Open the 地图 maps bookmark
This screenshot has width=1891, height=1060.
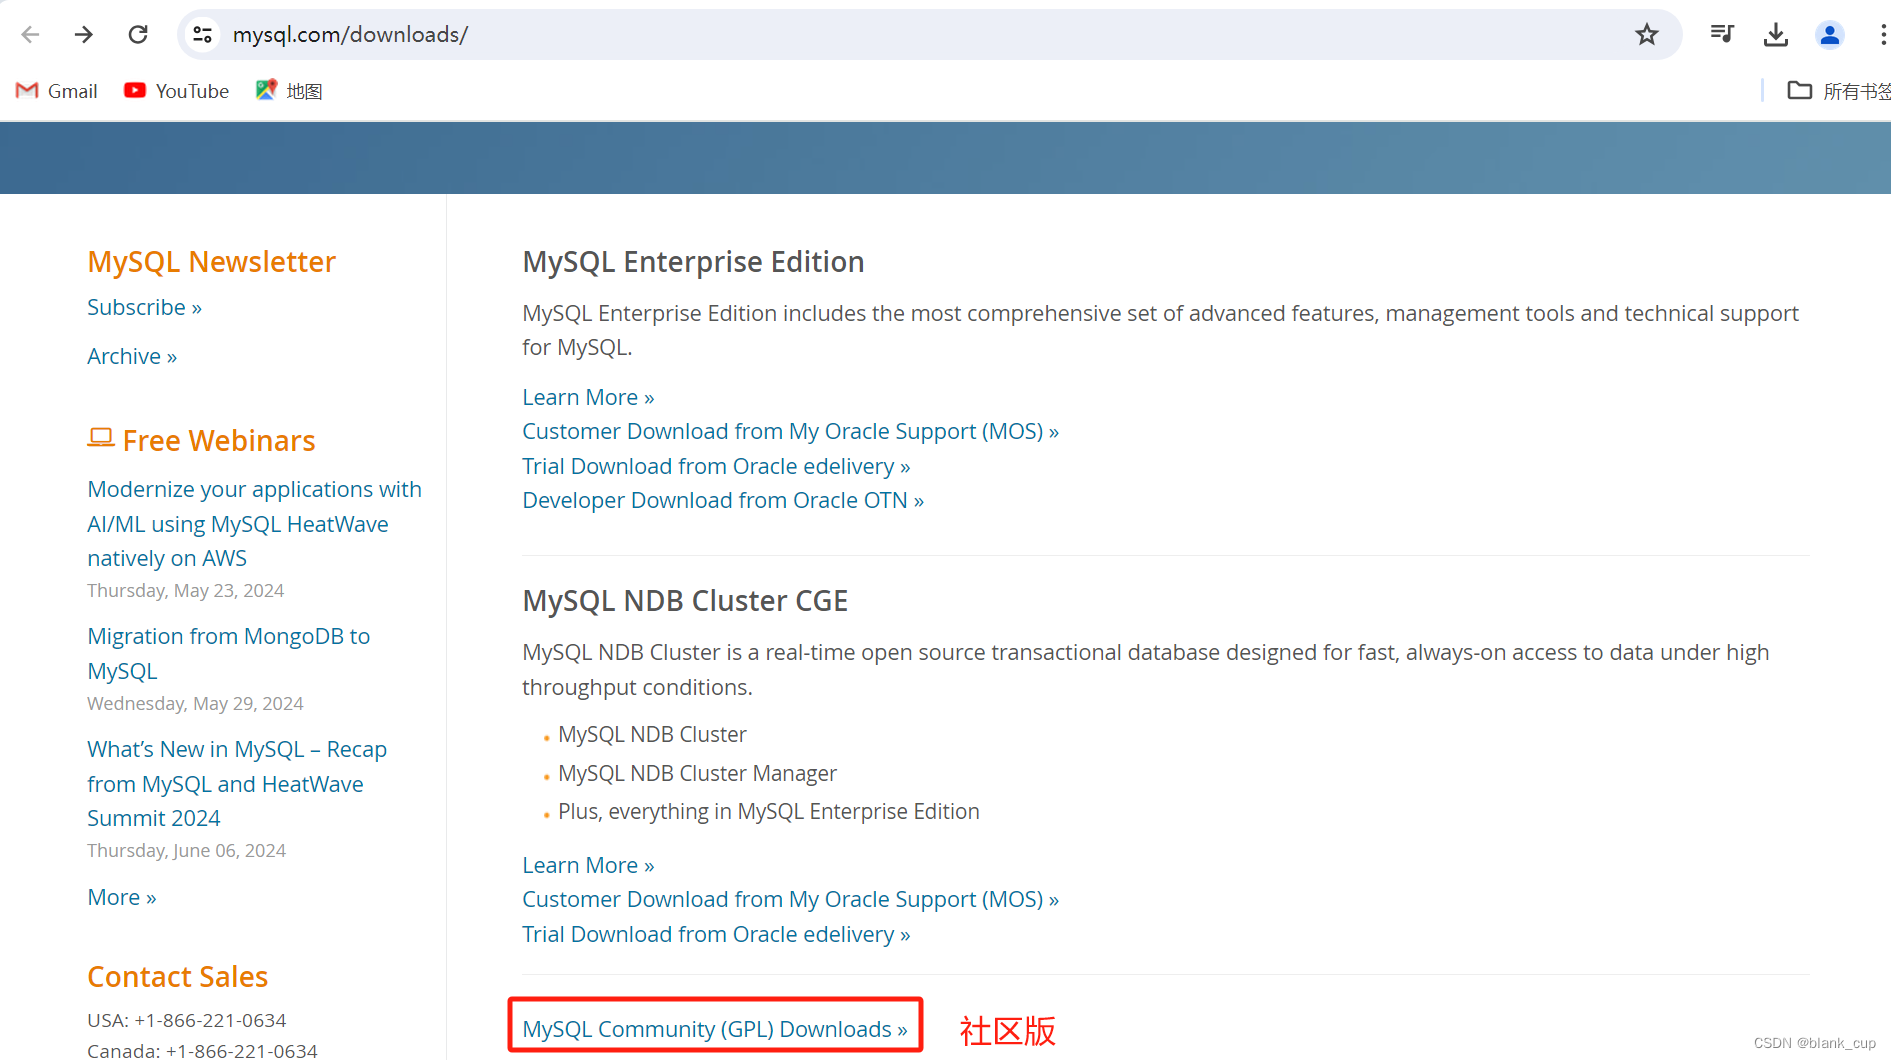click(289, 91)
